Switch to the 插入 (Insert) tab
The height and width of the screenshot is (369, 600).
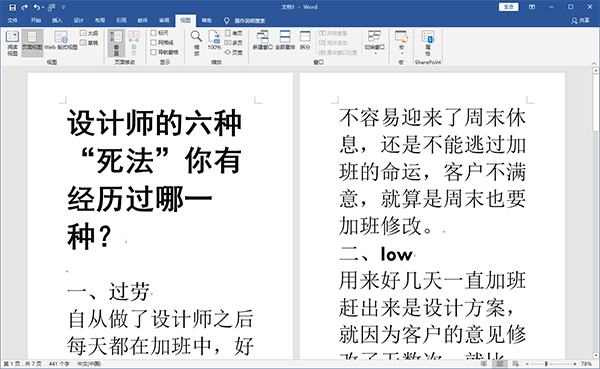57,21
